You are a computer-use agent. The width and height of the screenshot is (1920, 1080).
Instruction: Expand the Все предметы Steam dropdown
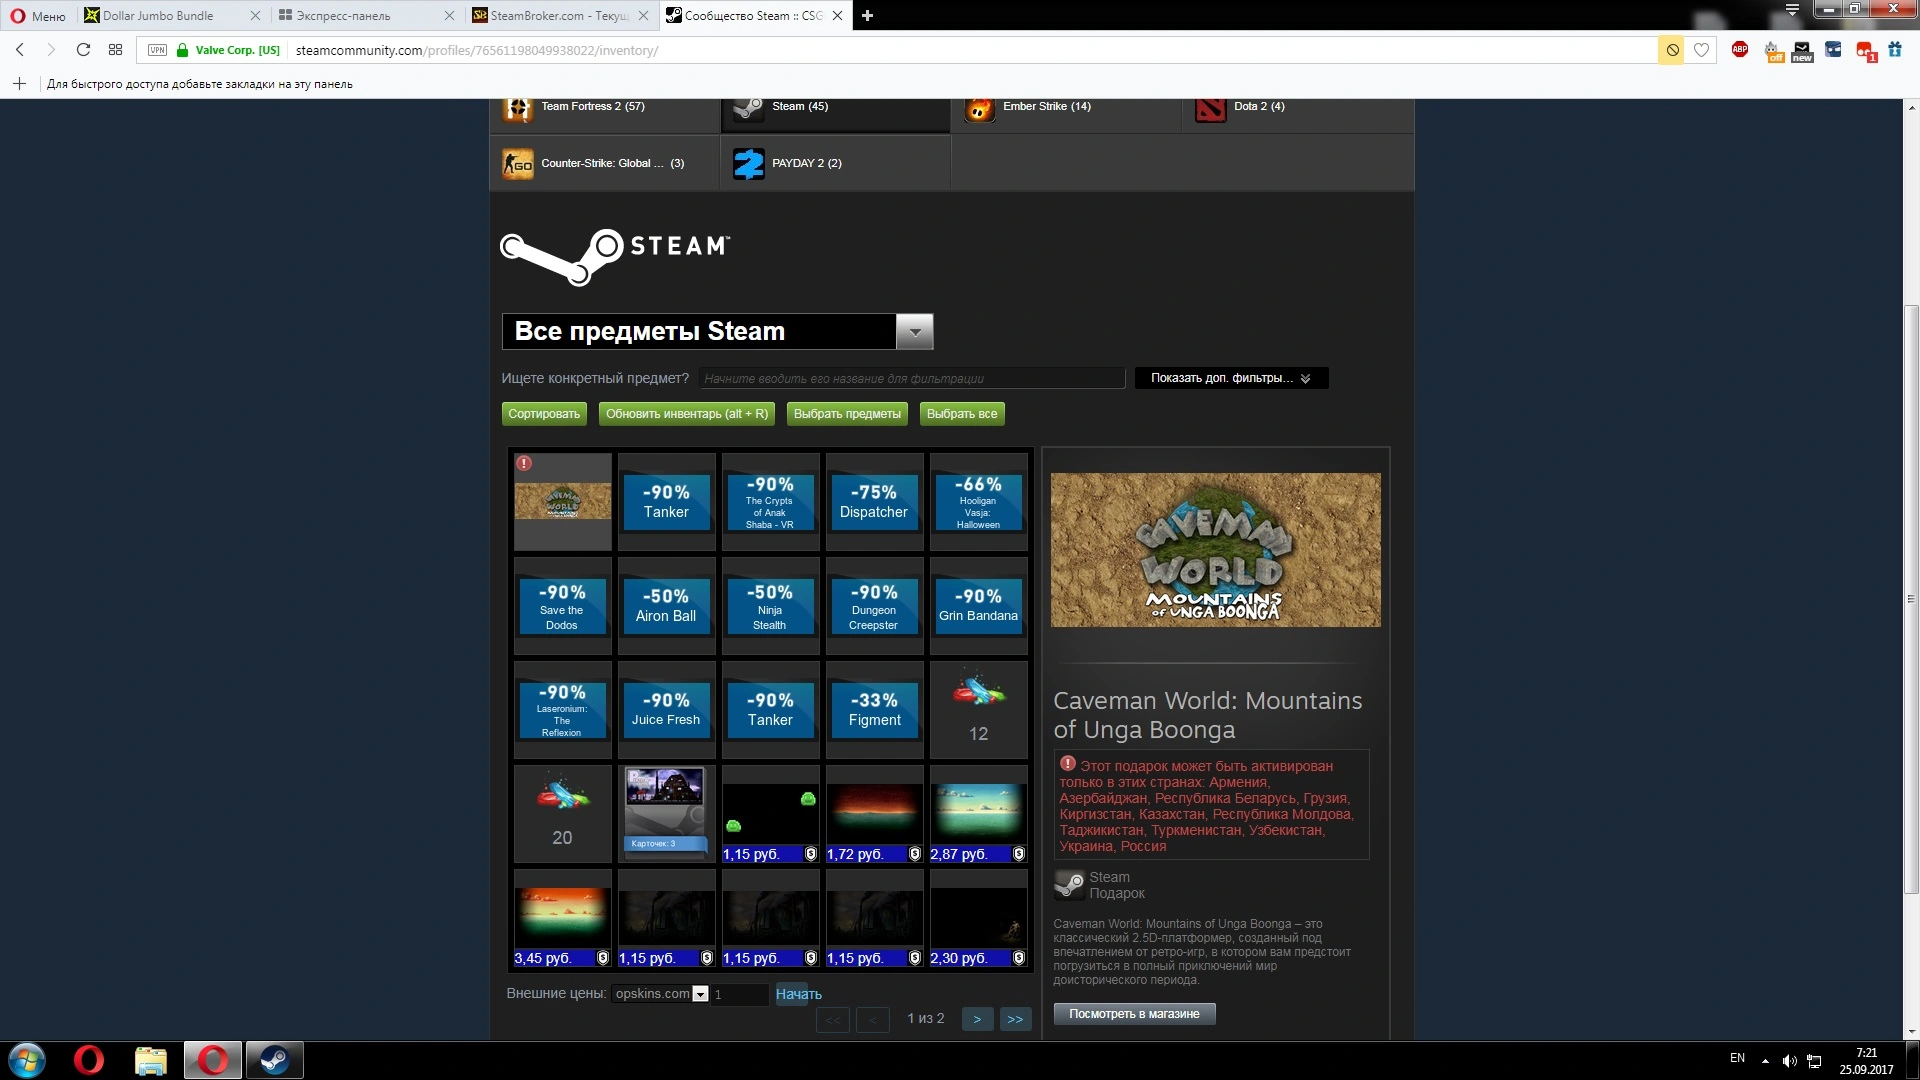pos(717,331)
